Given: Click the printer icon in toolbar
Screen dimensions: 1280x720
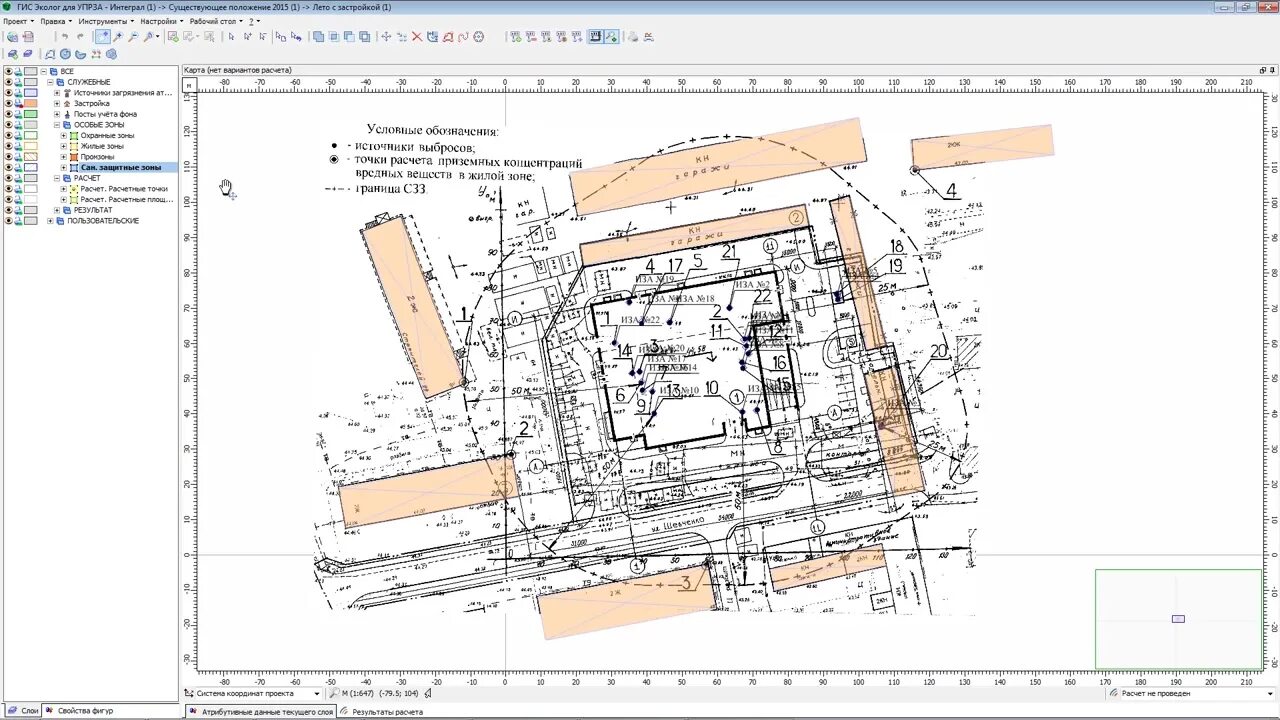Looking at the screenshot, I should [x=633, y=36].
